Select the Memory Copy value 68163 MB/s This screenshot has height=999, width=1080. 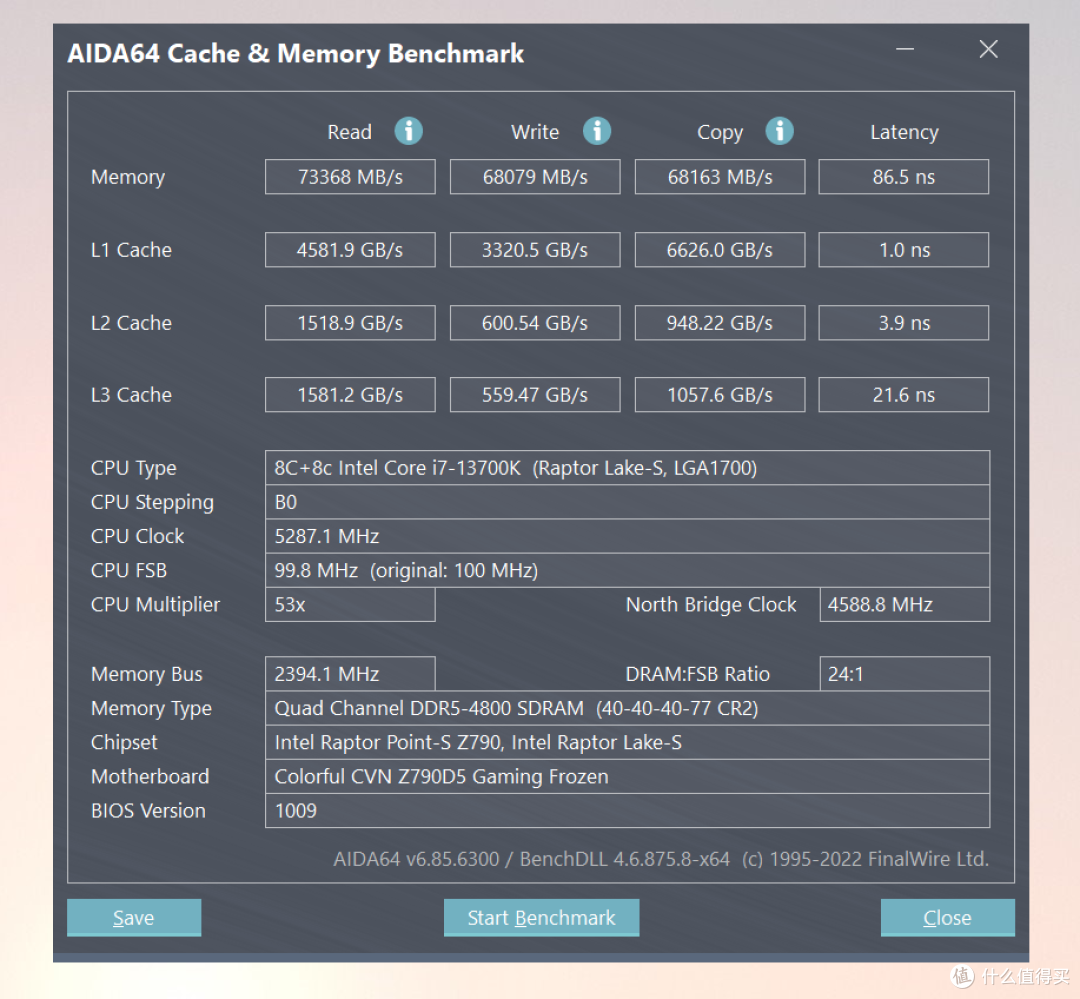(720, 177)
